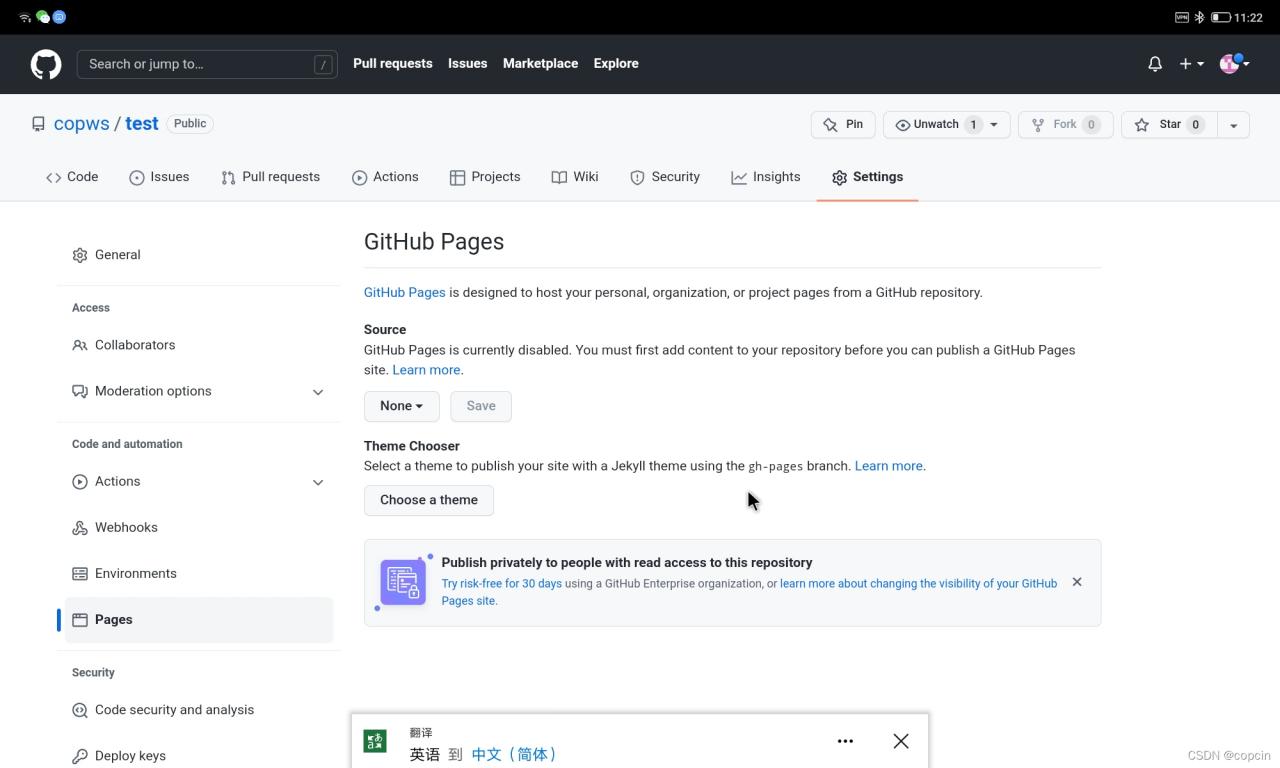Open the Security repository tab
The height and width of the screenshot is (768, 1280).
click(665, 177)
